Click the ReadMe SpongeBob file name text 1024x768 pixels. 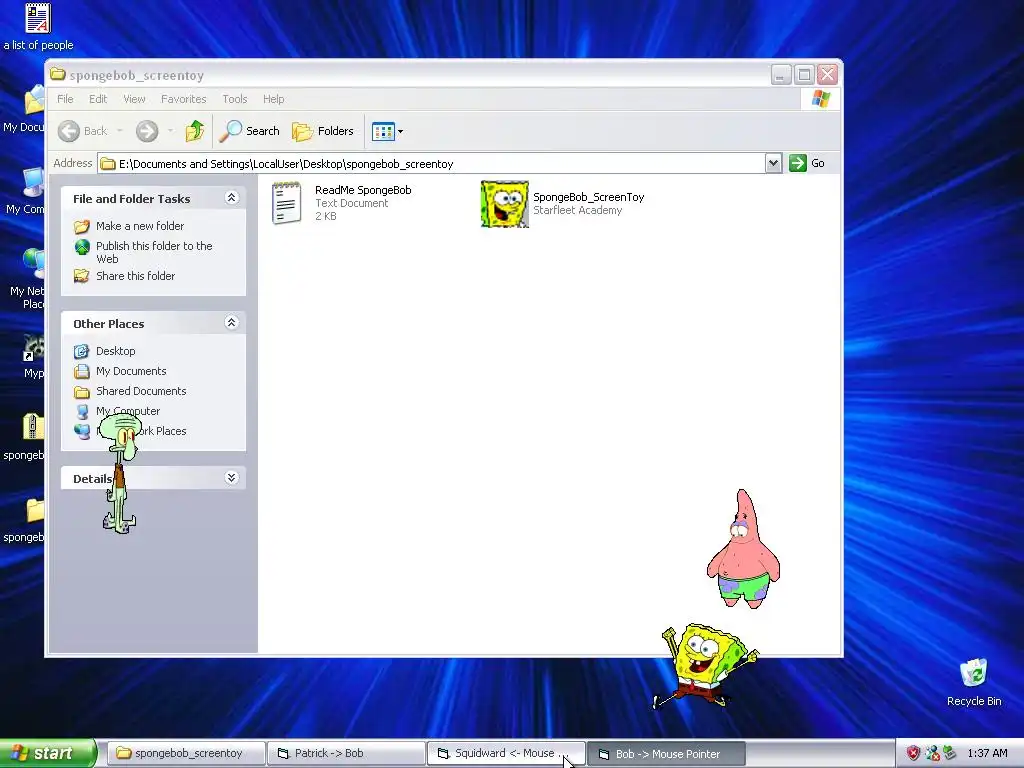pyautogui.click(x=363, y=190)
